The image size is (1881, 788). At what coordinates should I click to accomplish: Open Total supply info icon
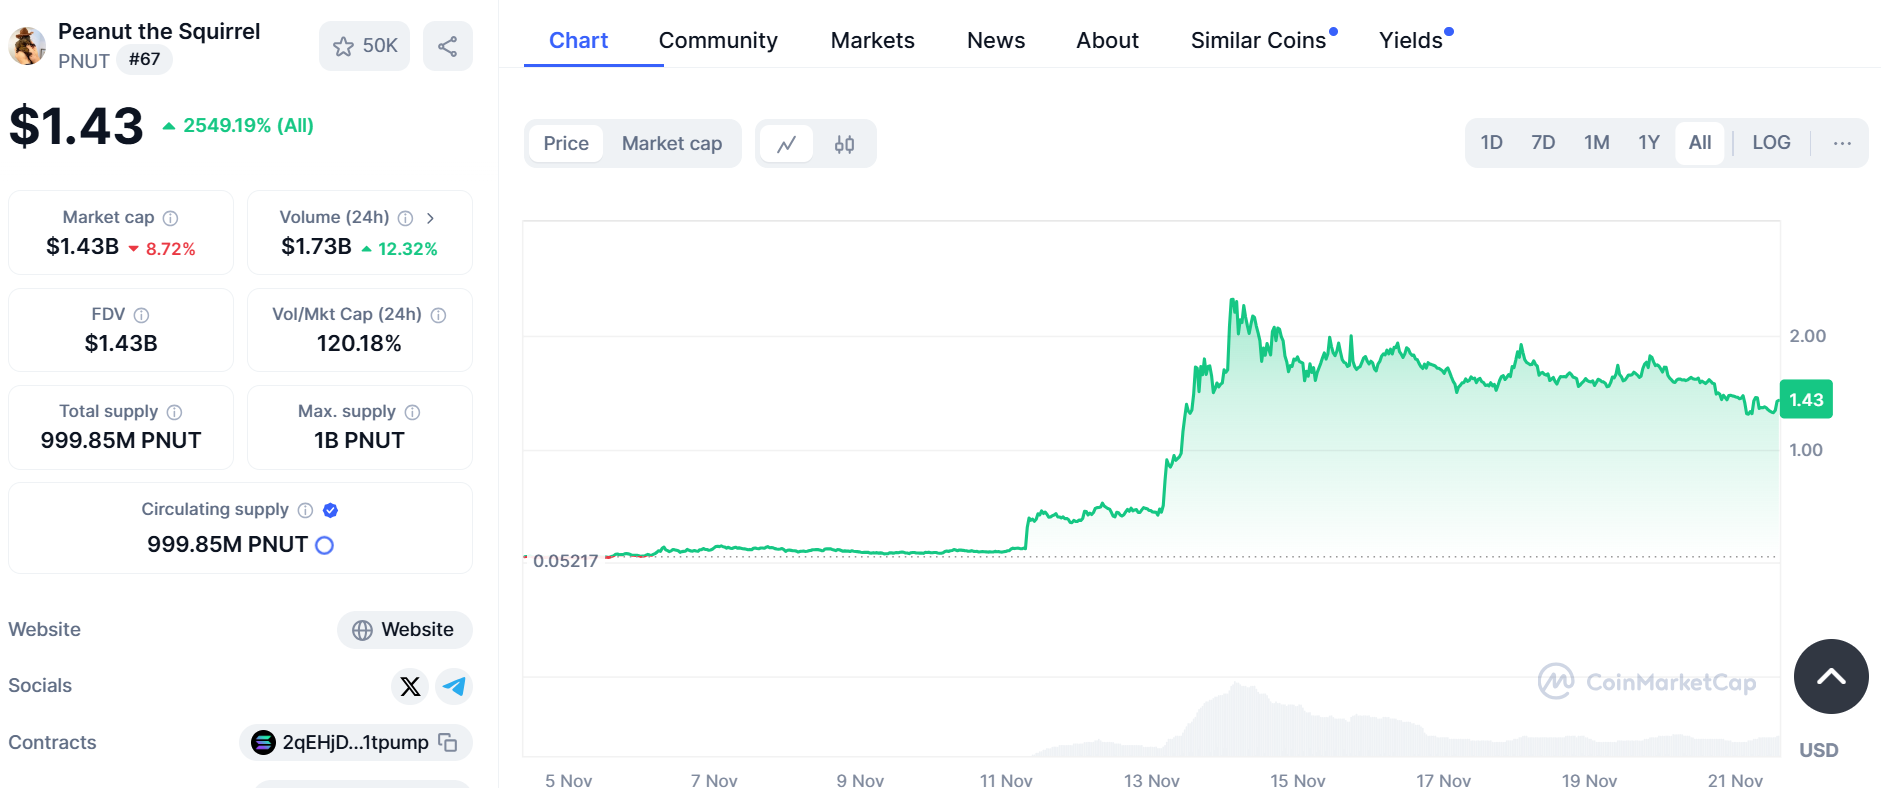174,412
